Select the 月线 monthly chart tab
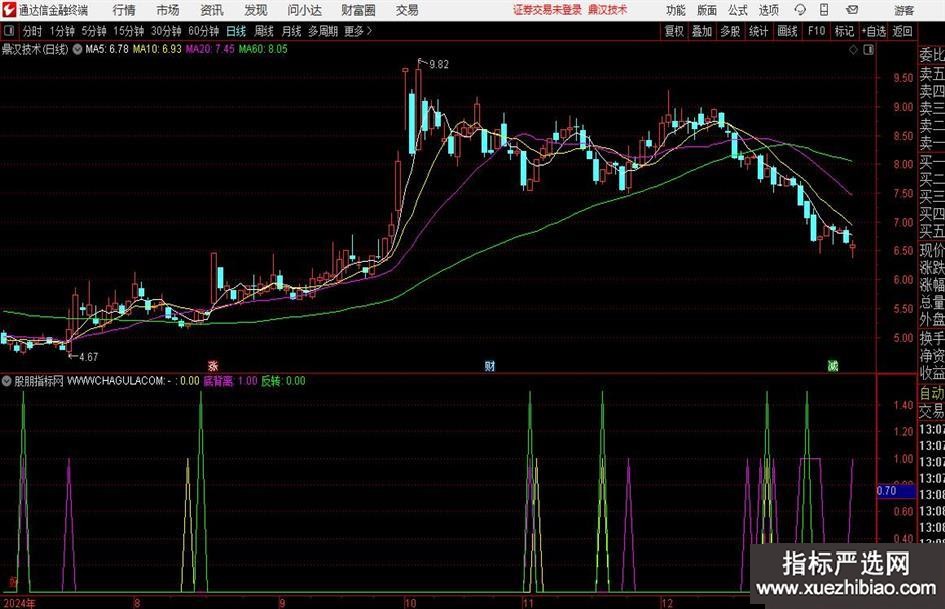This screenshot has width=945, height=609. tap(291, 31)
